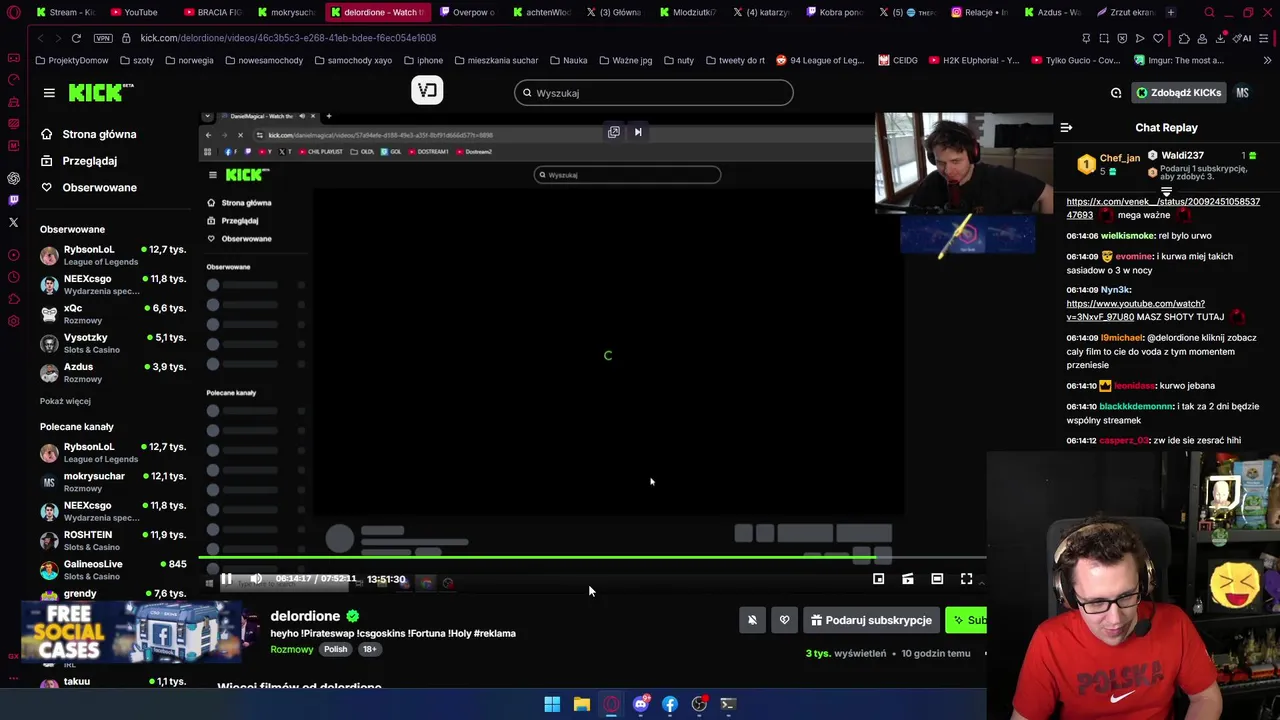
Task: Open Vysotzky channel in the sidebar
Action: 113,343
